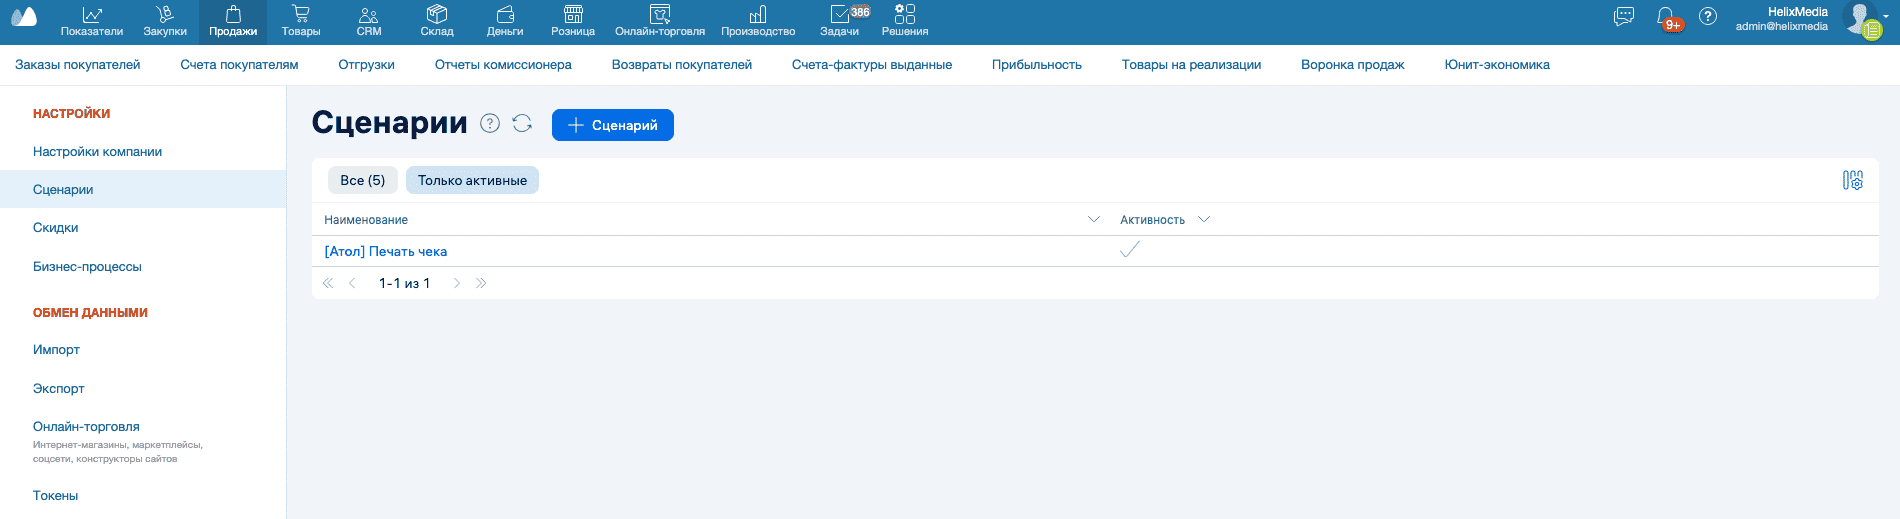Expand the Активность column dropdown arrow
1900x519 pixels.
point(1204,219)
